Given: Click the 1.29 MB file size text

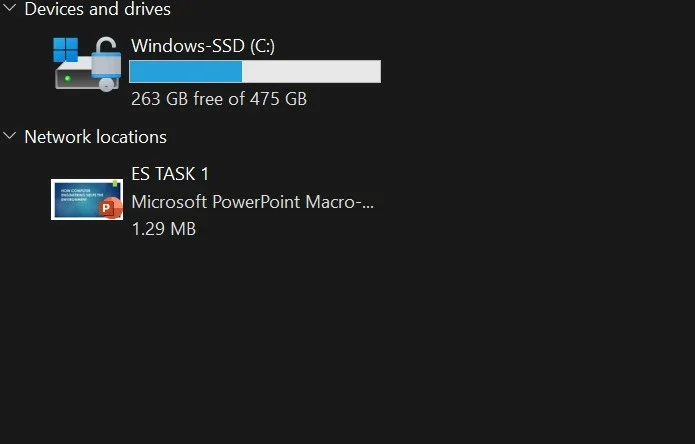Looking at the screenshot, I should coord(164,229).
